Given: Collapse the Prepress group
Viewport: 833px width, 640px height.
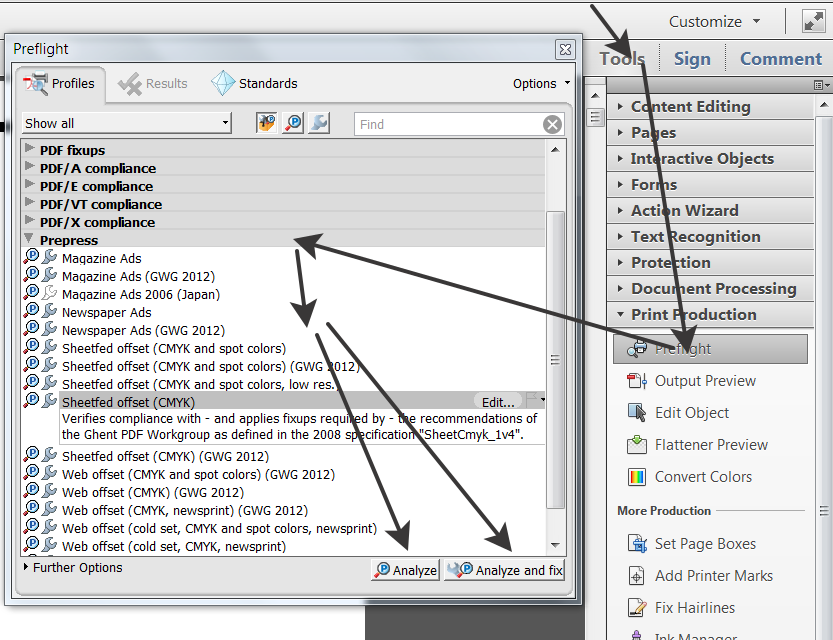Looking at the screenshot, I should tap(29, 238).
